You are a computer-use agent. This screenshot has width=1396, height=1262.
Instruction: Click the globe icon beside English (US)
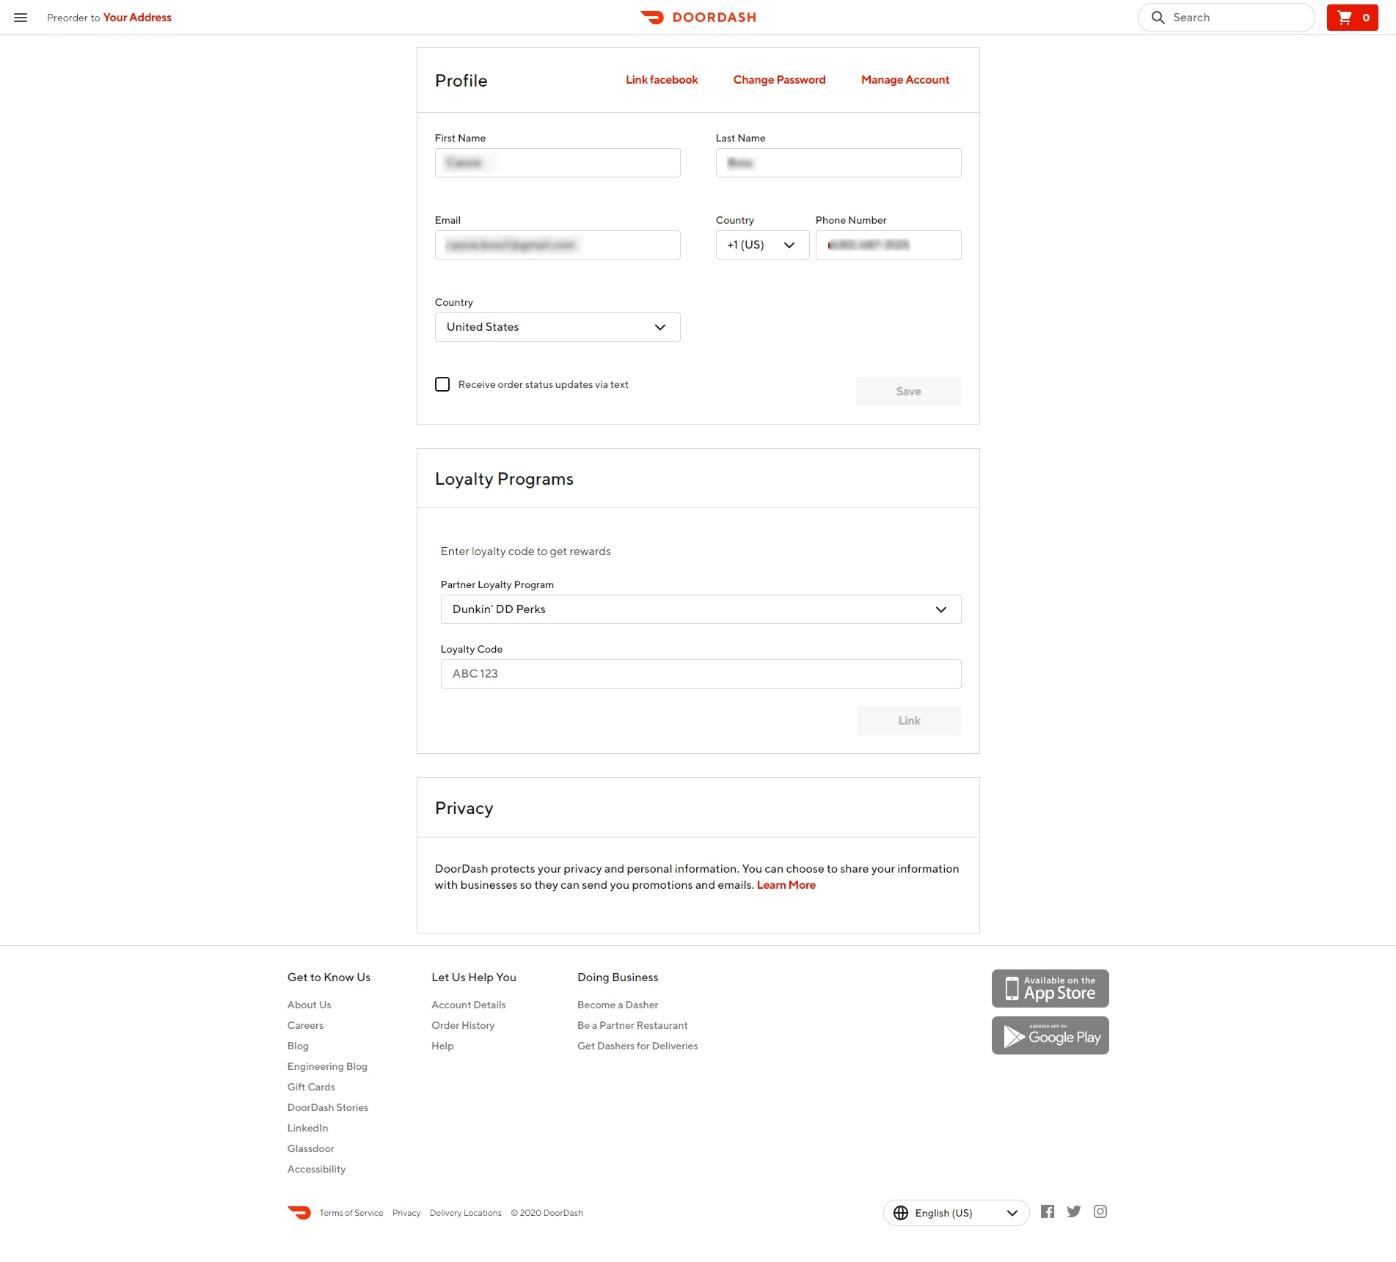[x=901, y=1212]
